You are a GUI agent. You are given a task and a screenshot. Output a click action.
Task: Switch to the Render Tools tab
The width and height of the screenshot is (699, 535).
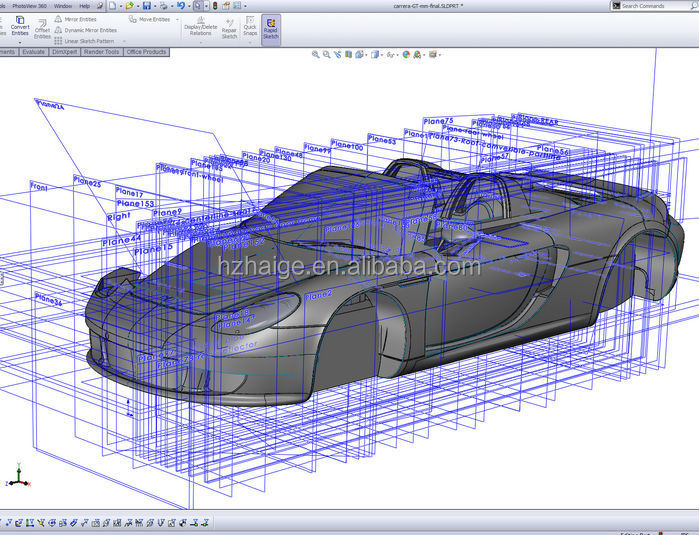click(x=101, y=52)
